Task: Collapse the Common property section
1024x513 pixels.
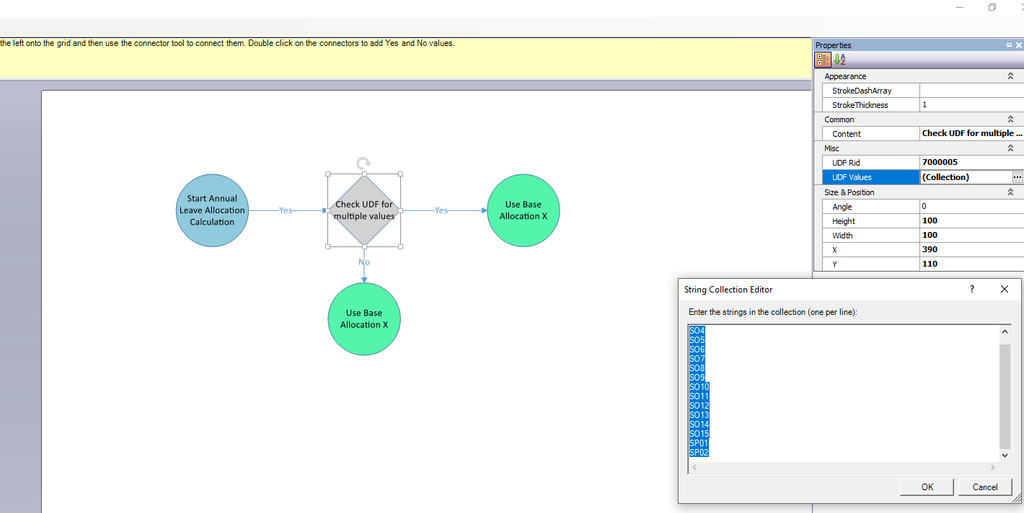Action: (x=1010, y=119)
